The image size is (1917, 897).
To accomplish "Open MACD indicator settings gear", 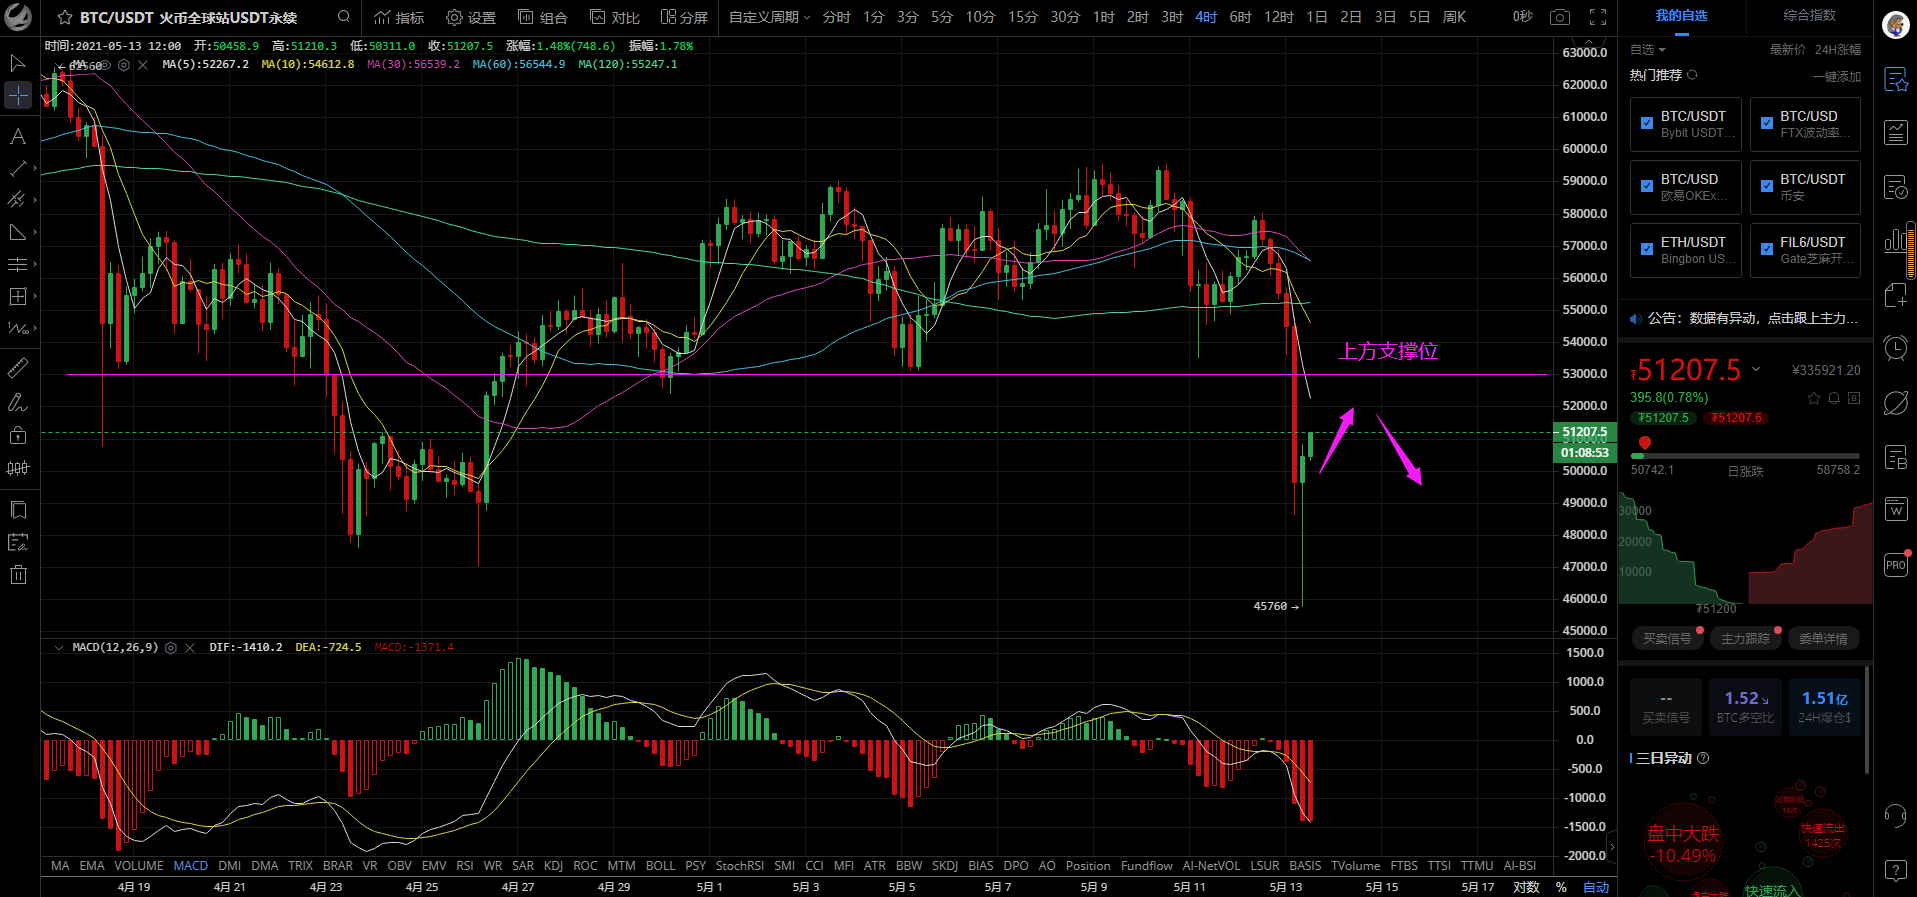I will pyautogui.click(x=171, y=648).
